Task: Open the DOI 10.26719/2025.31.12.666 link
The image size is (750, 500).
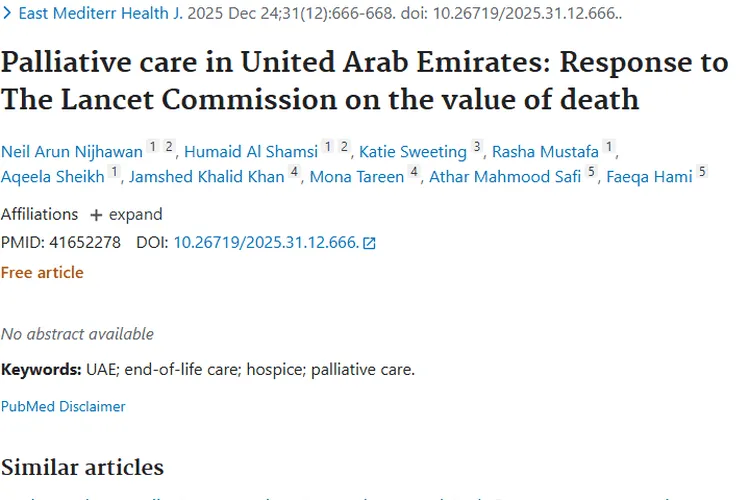Action: click(x=265, y=242)
